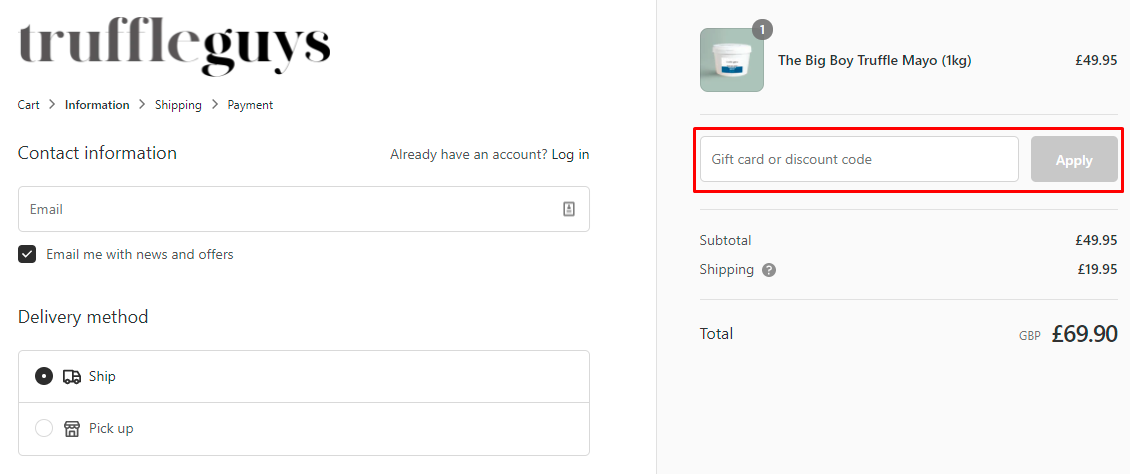Click the Delivery method heading

coord(83,317)
